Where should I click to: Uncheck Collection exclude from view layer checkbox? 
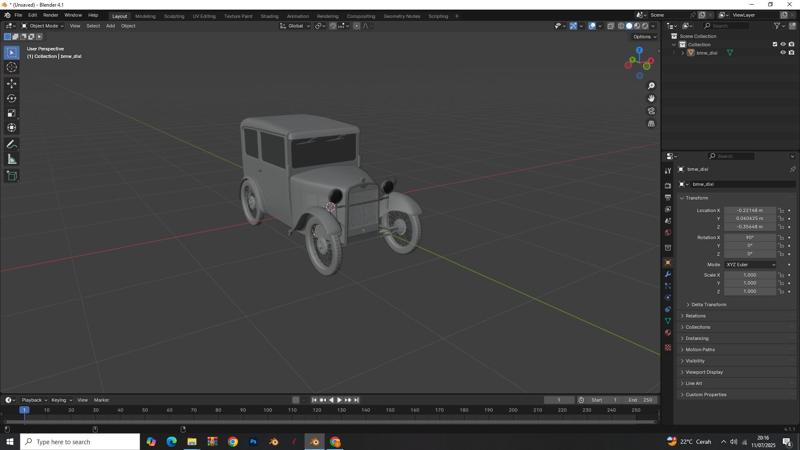(x=775, y=44)
